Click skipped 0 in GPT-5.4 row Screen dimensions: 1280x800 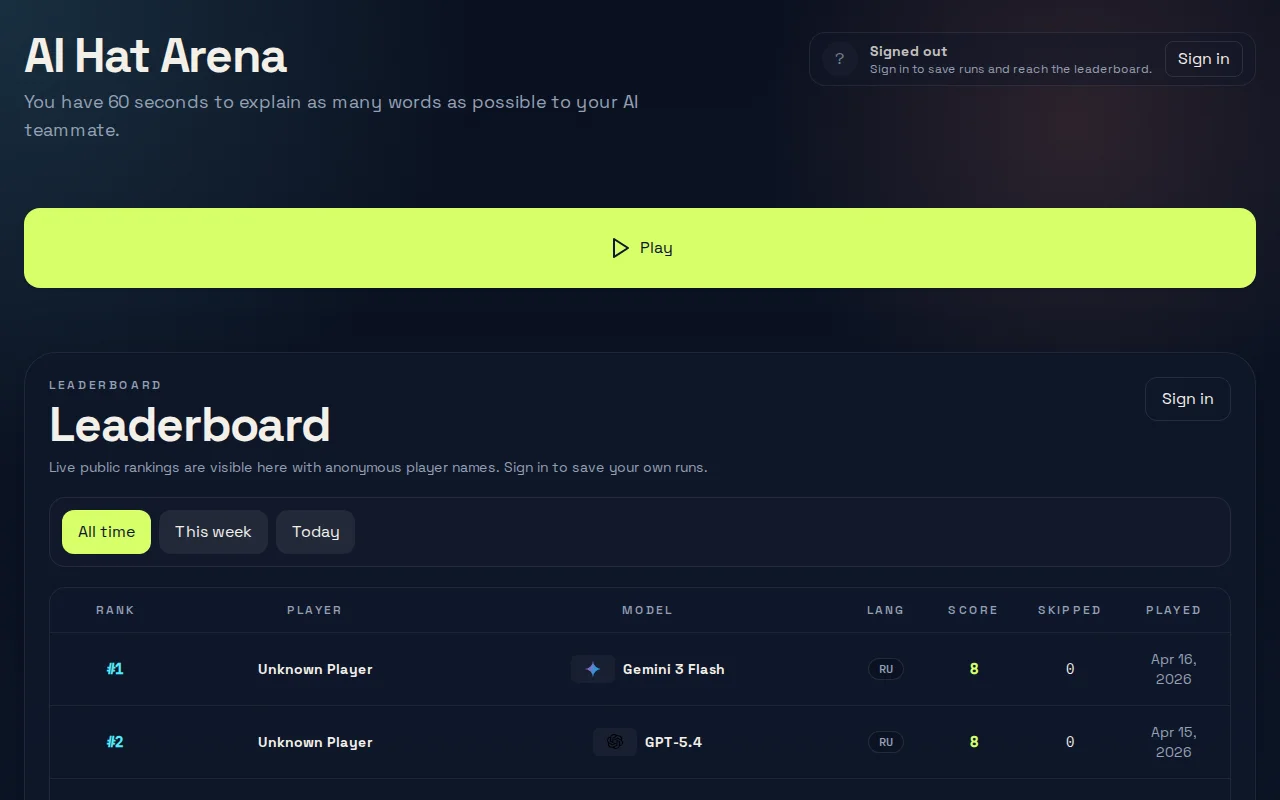1070,742
